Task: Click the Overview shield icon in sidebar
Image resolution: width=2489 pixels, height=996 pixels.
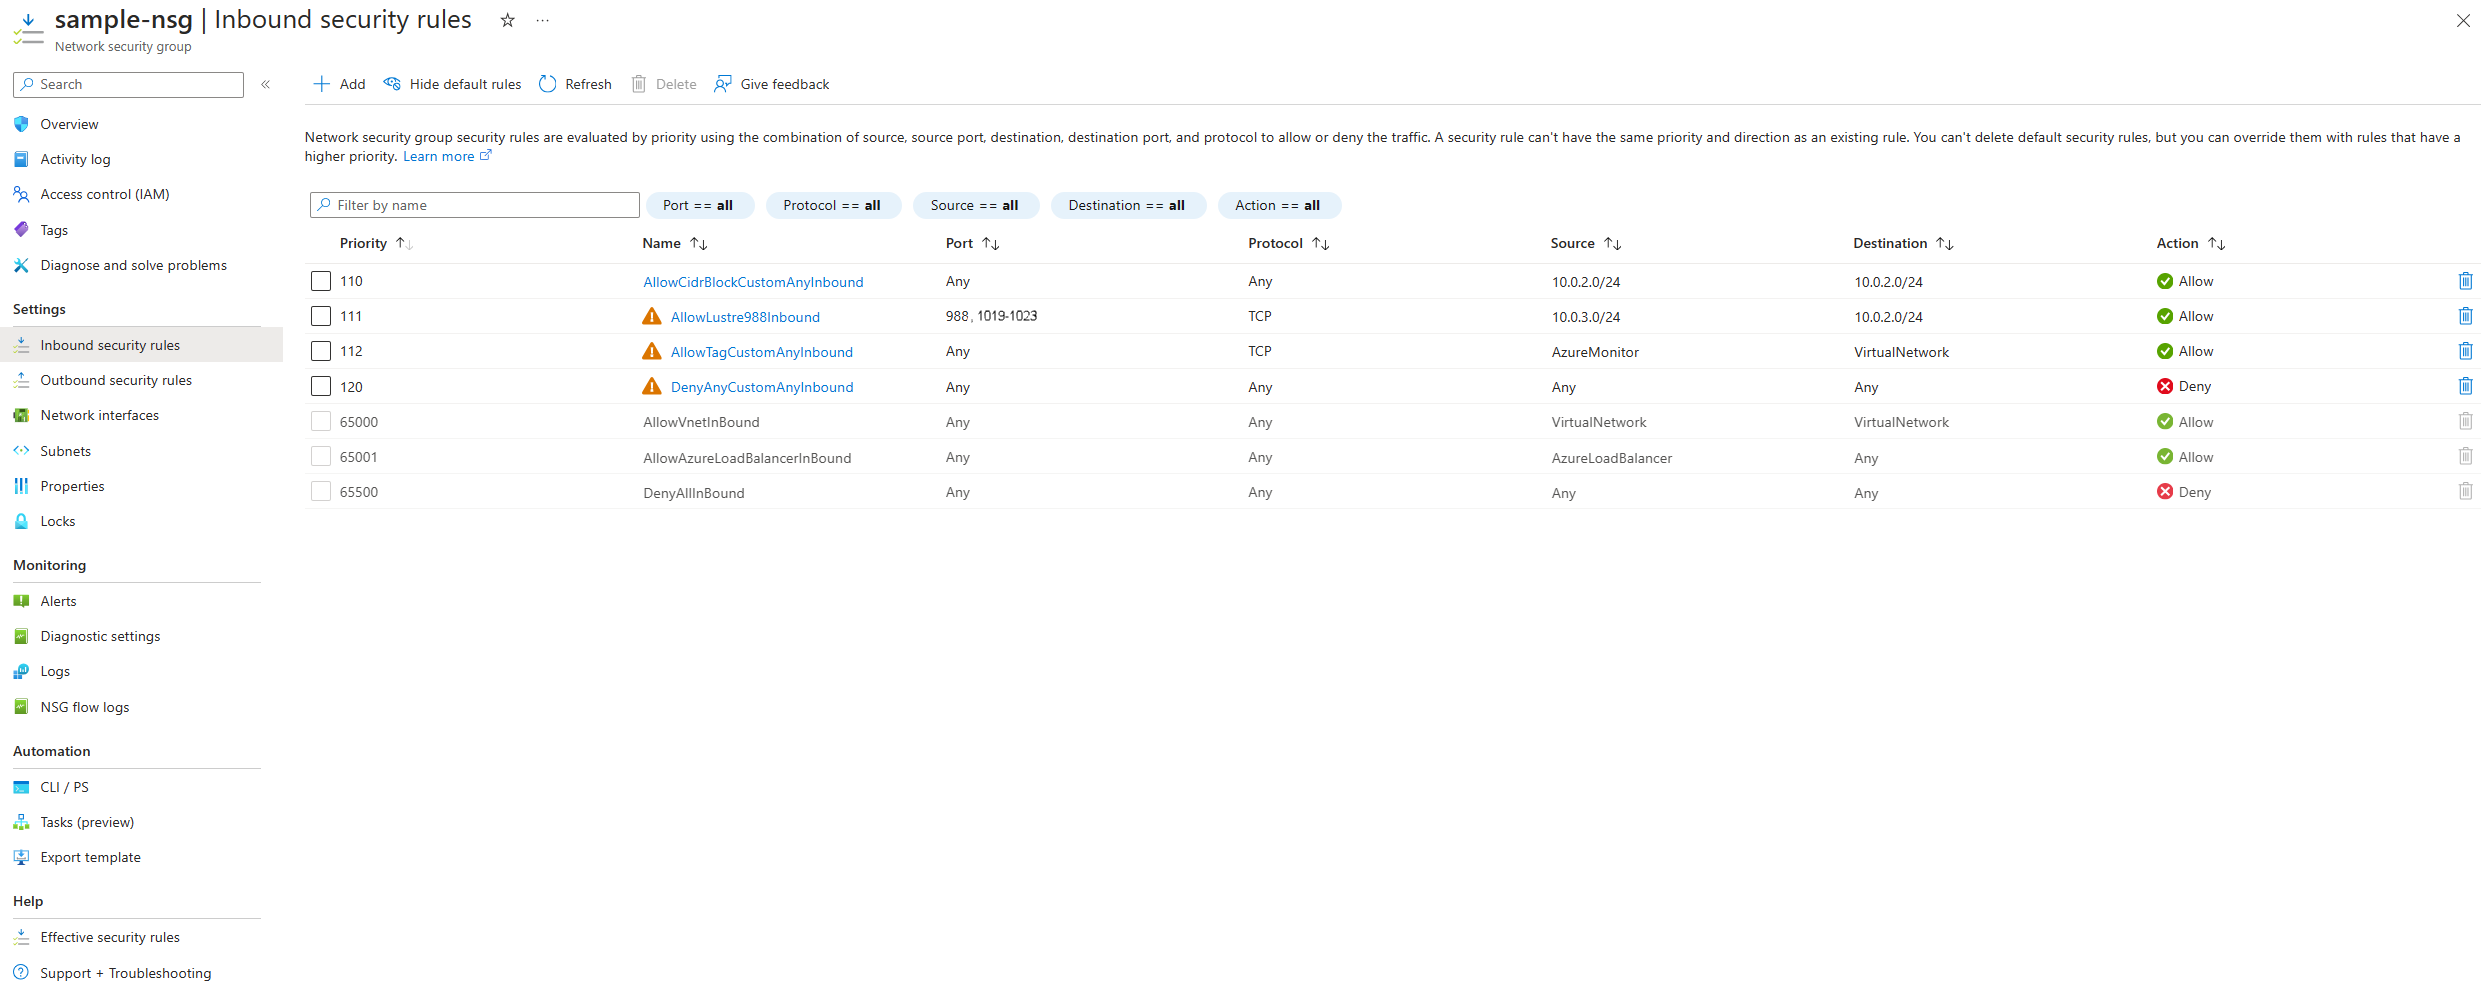Action: [x=21, y=124]
